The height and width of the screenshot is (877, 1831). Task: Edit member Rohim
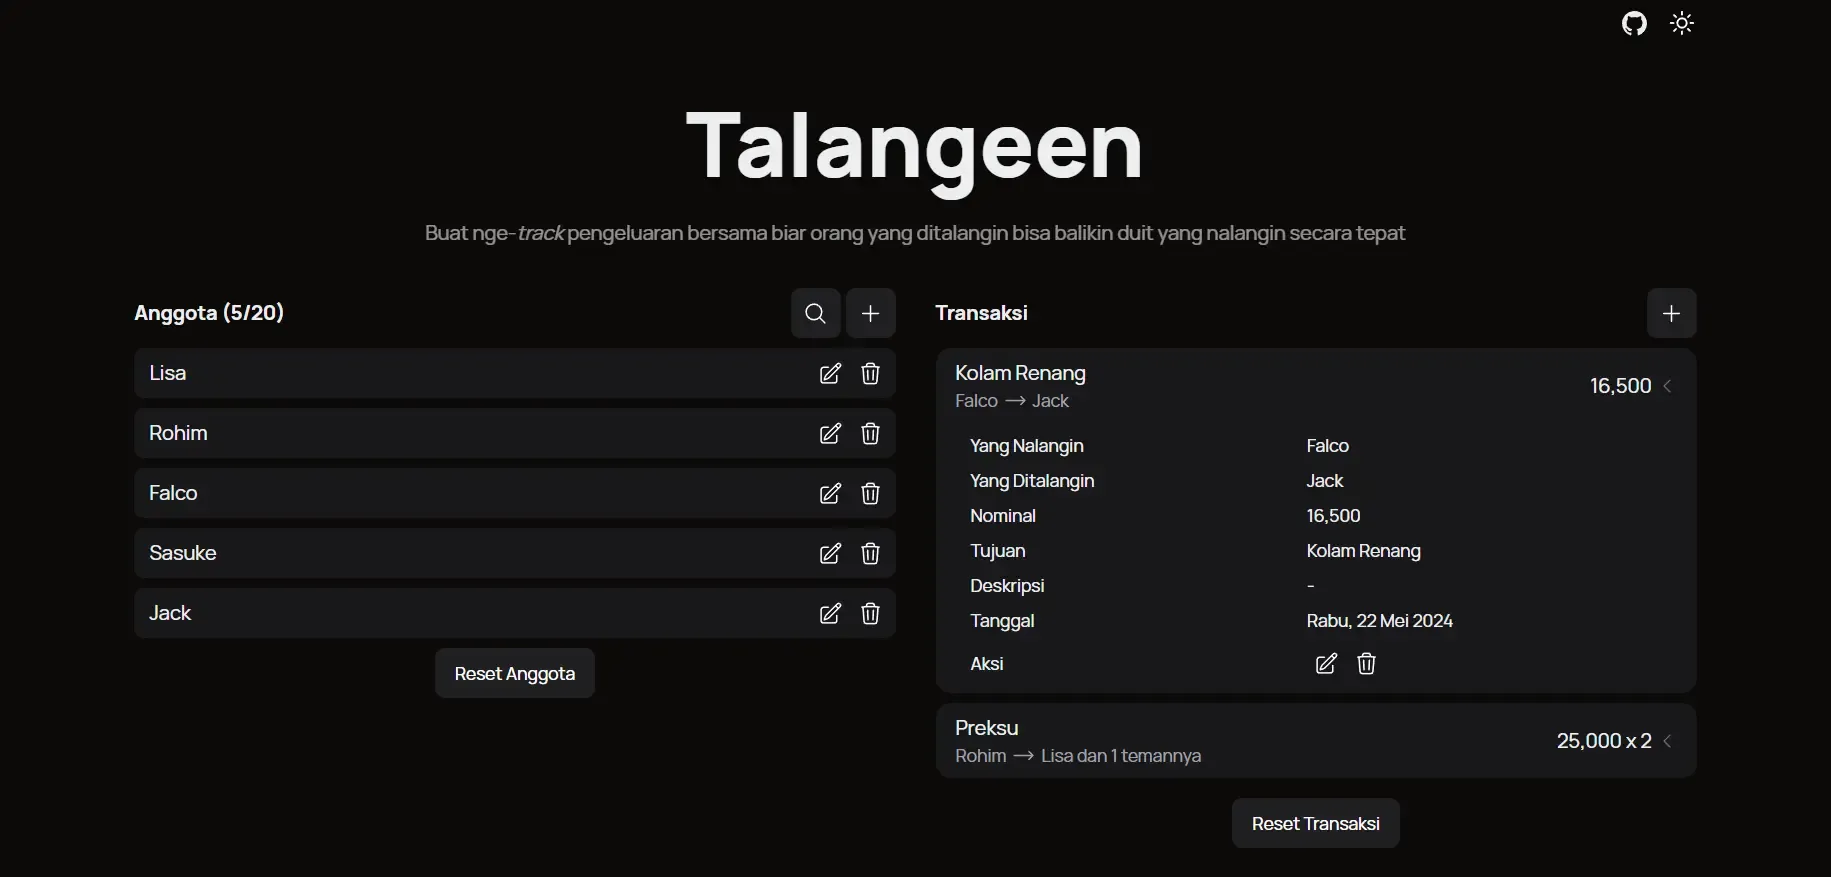(x=830, y=433)
